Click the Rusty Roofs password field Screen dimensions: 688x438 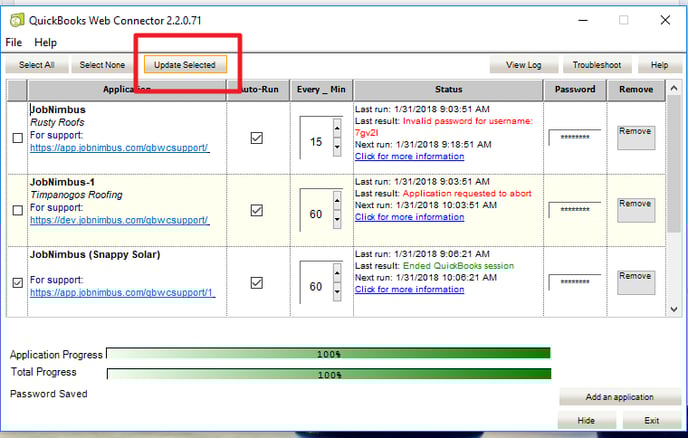click(x=575, y=137)
